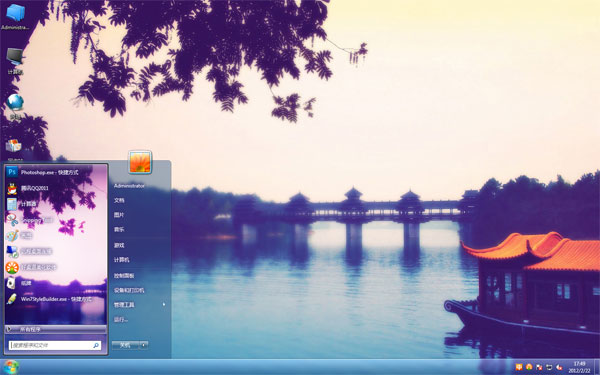The height and width of the screenshot is (375, 600).
Task: Open Photoshop.exe shortcut in Start menu
Action: tap(56, 172)
